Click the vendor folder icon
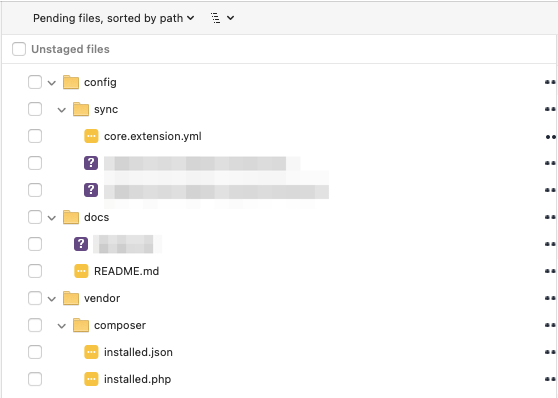The height and width of the screenshot is (398, 558). 71,298
